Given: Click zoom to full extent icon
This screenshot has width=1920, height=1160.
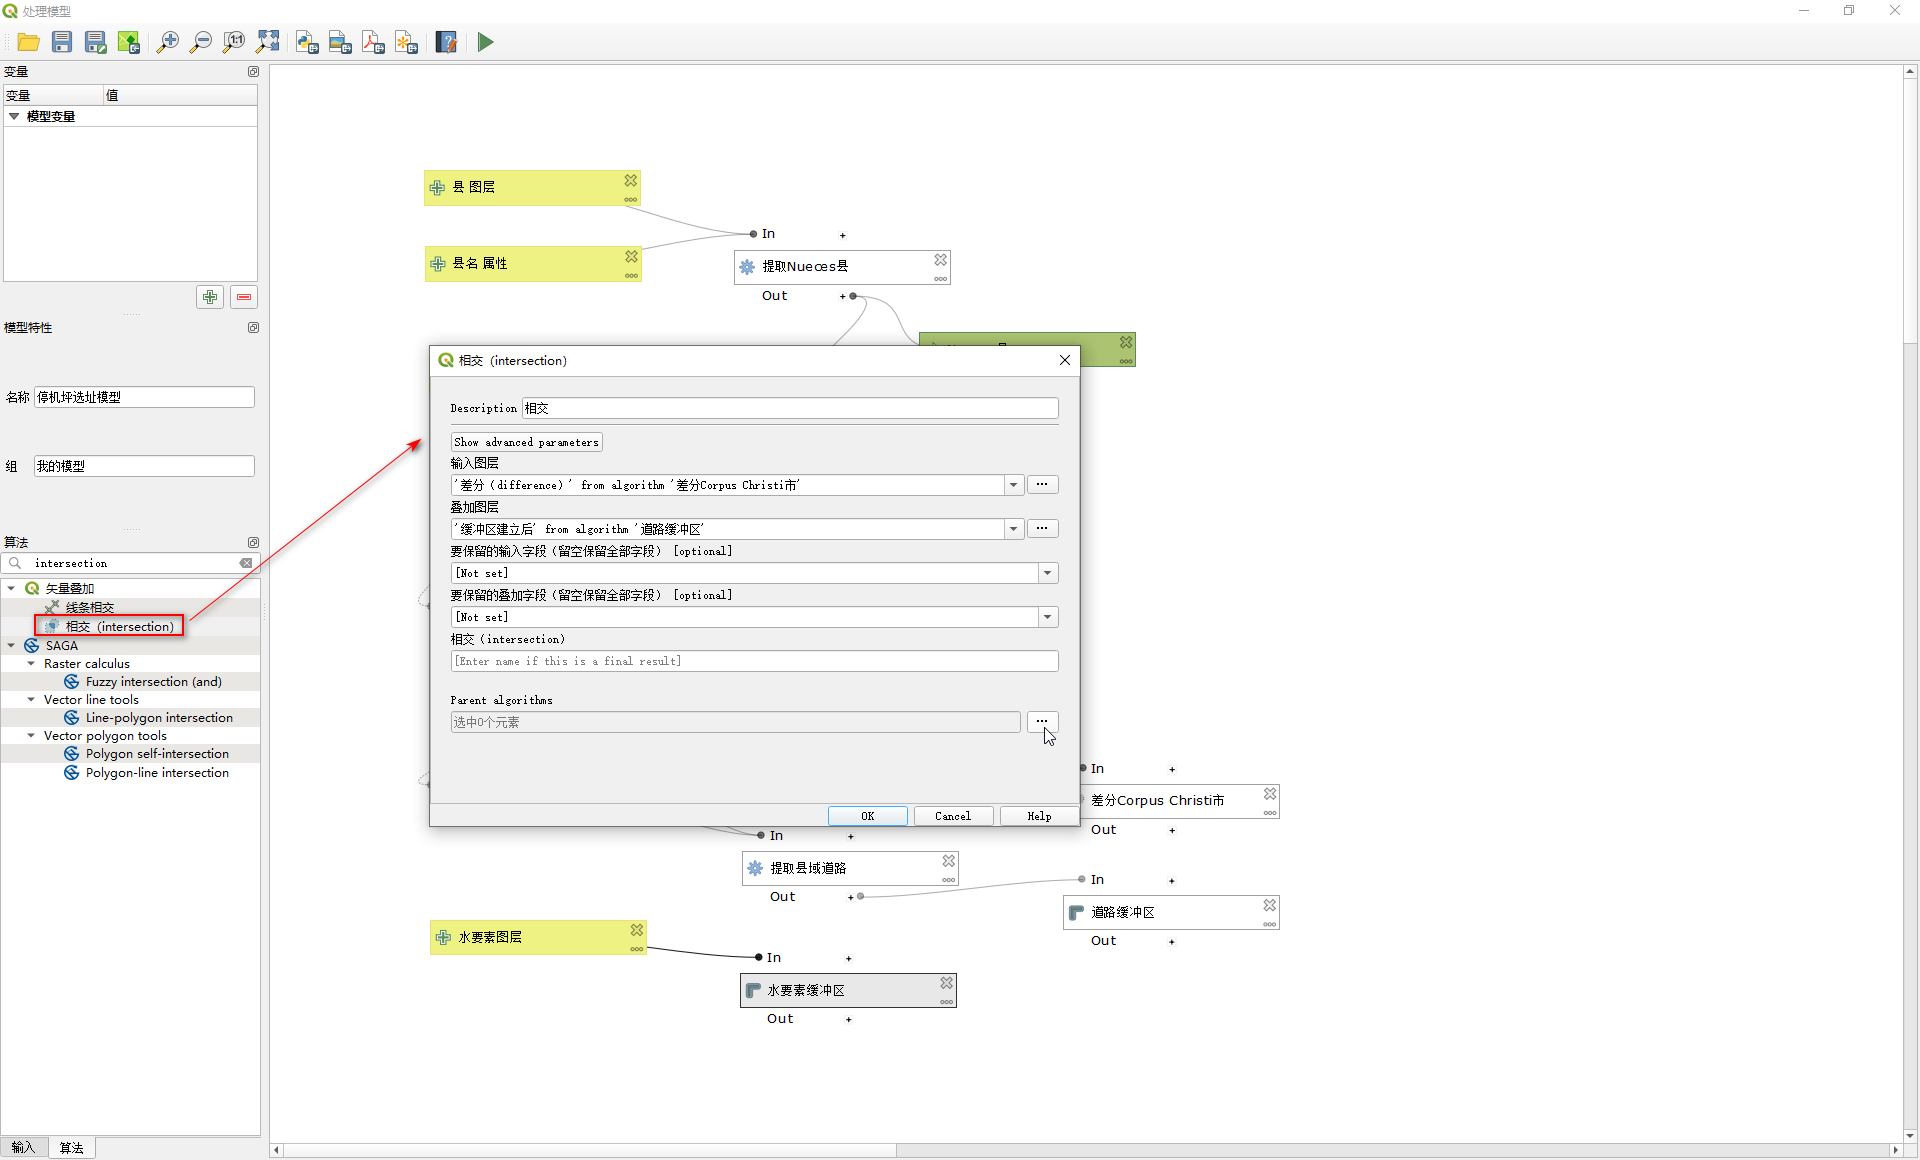Looking at the screenshot, I should [x=267, y=42].
